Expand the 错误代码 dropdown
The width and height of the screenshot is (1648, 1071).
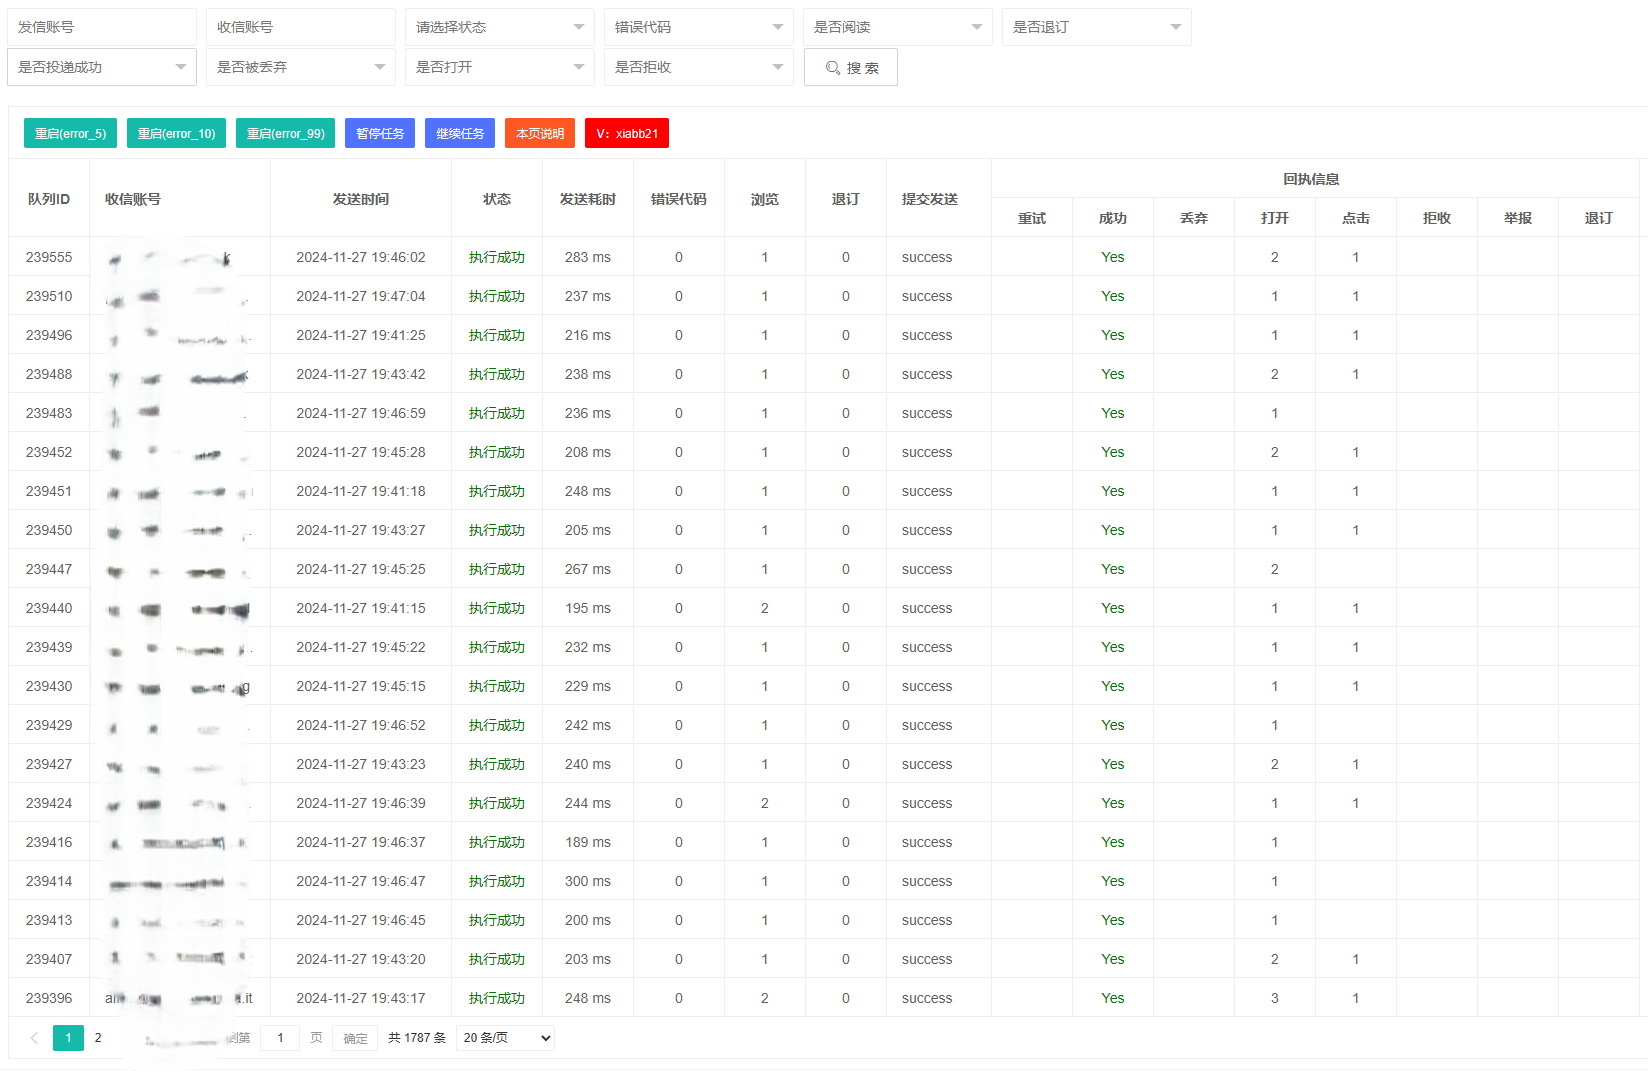699,27
